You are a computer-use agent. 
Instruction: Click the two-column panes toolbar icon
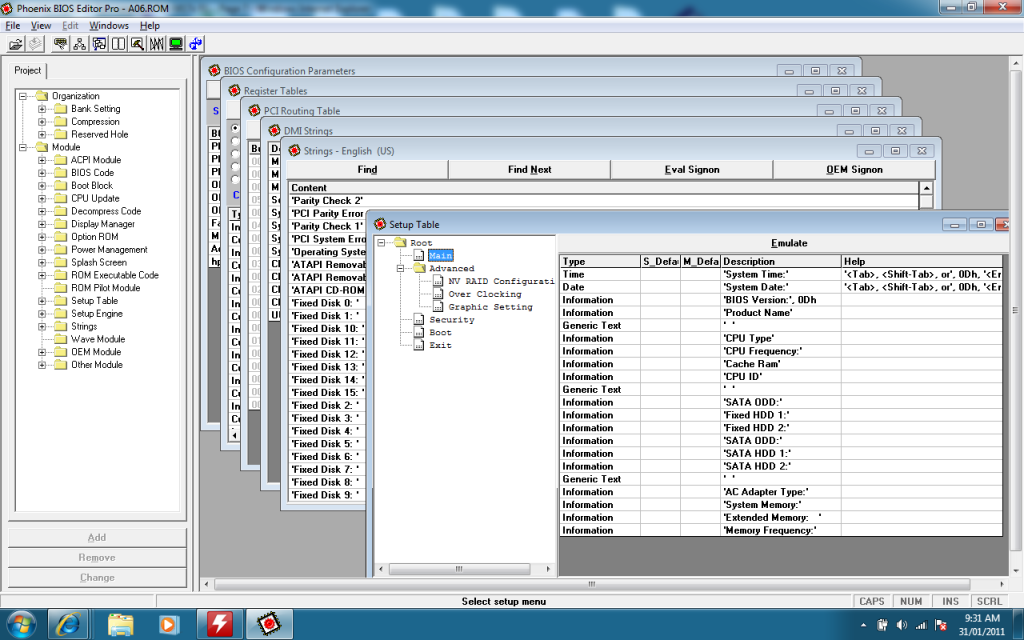pyautogui.click(x=118, y=44)
